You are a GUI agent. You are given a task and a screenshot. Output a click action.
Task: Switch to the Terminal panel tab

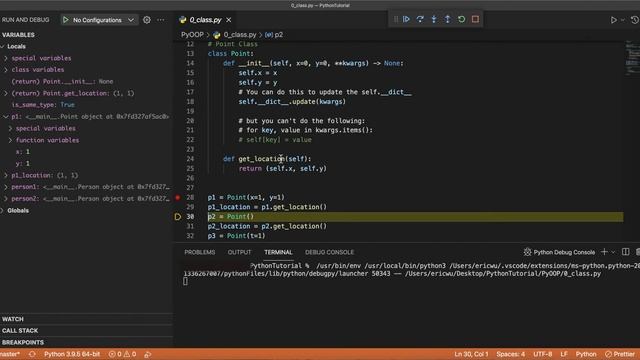278,252
